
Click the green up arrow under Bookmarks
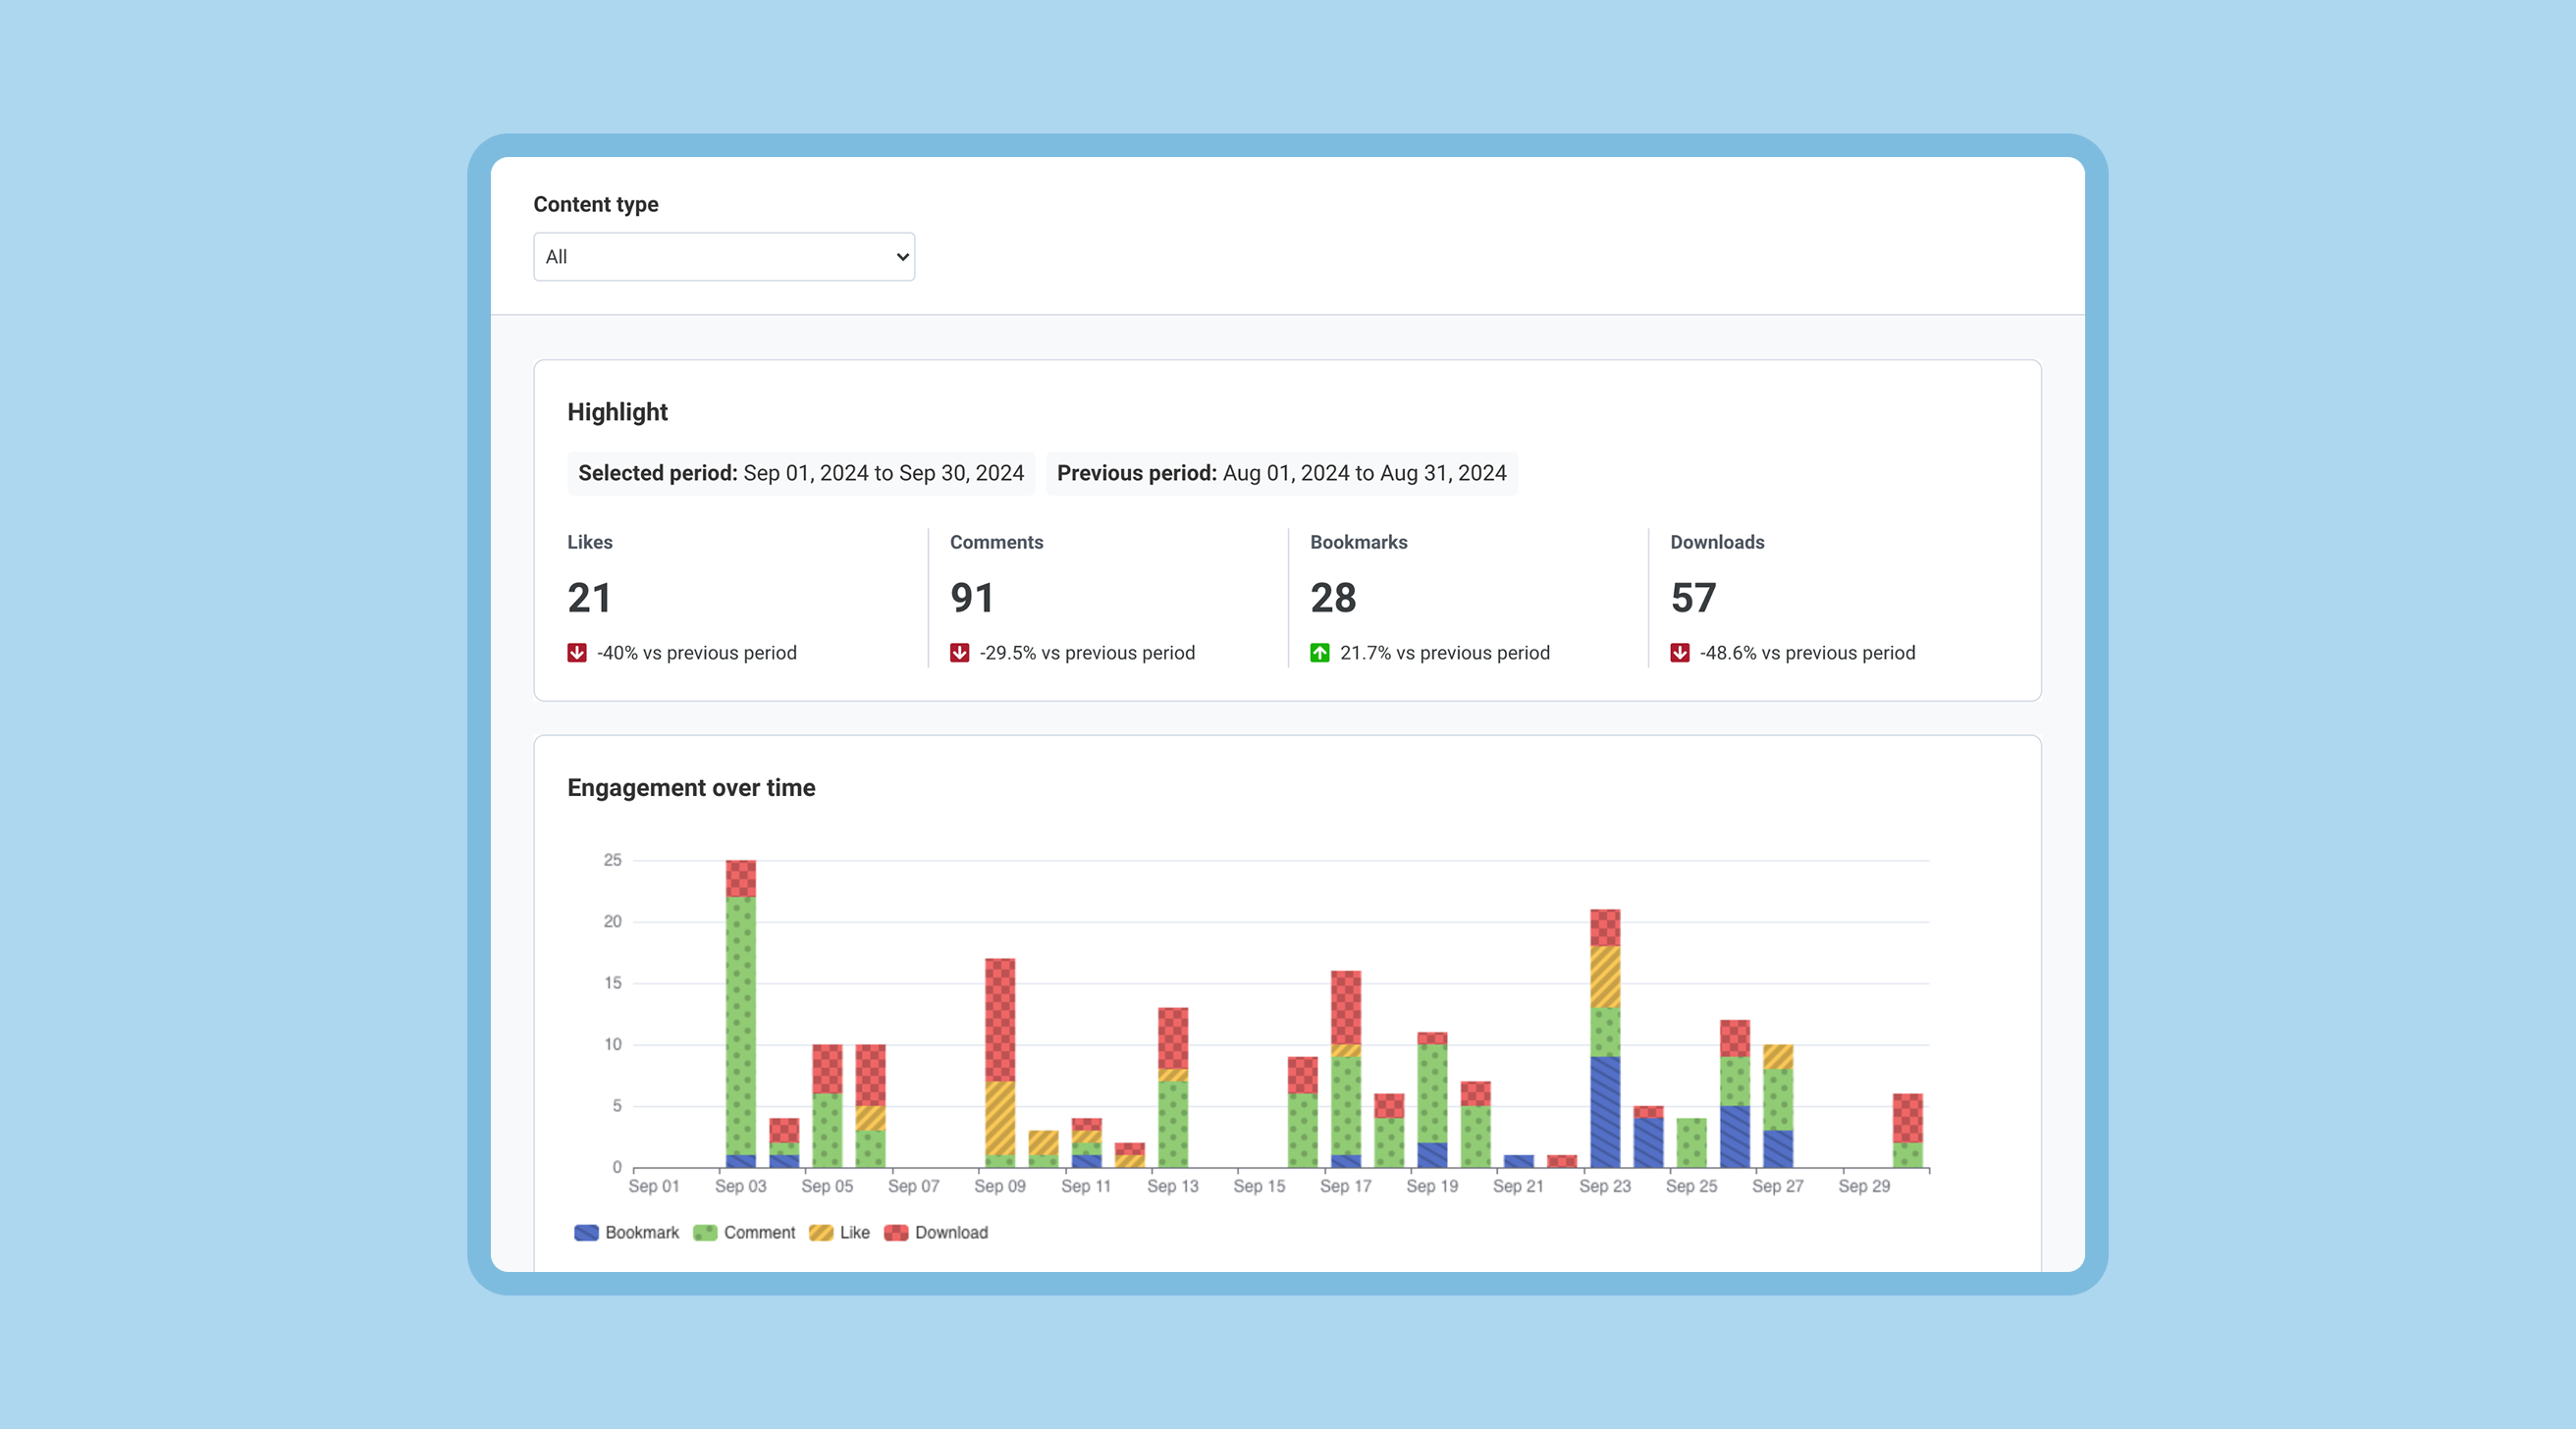pos(1319,653)
